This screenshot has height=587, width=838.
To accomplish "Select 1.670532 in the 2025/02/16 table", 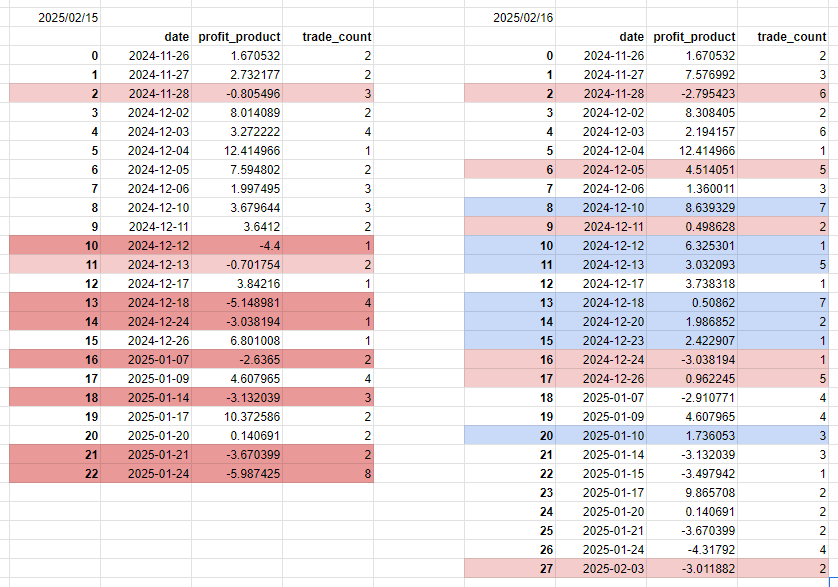I will tap(692, 56).
